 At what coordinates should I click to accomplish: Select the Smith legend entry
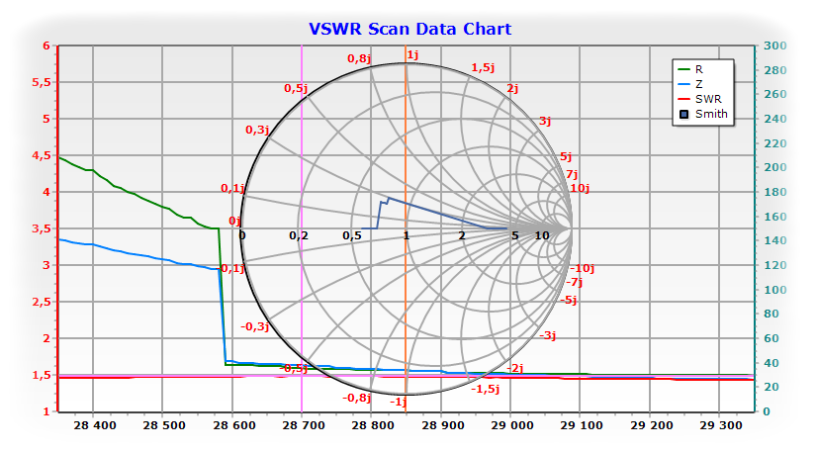(703, 114)
